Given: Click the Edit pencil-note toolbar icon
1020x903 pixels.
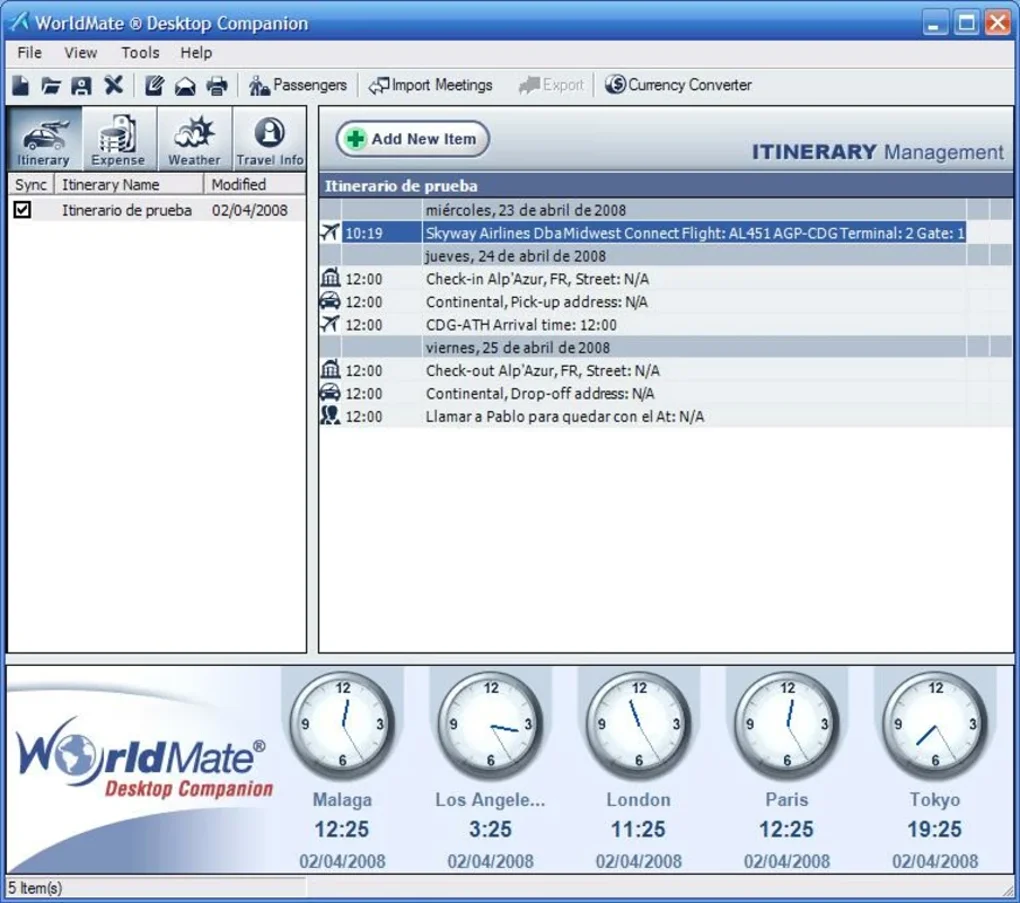Looking at the screenshot, I should 154,85.
